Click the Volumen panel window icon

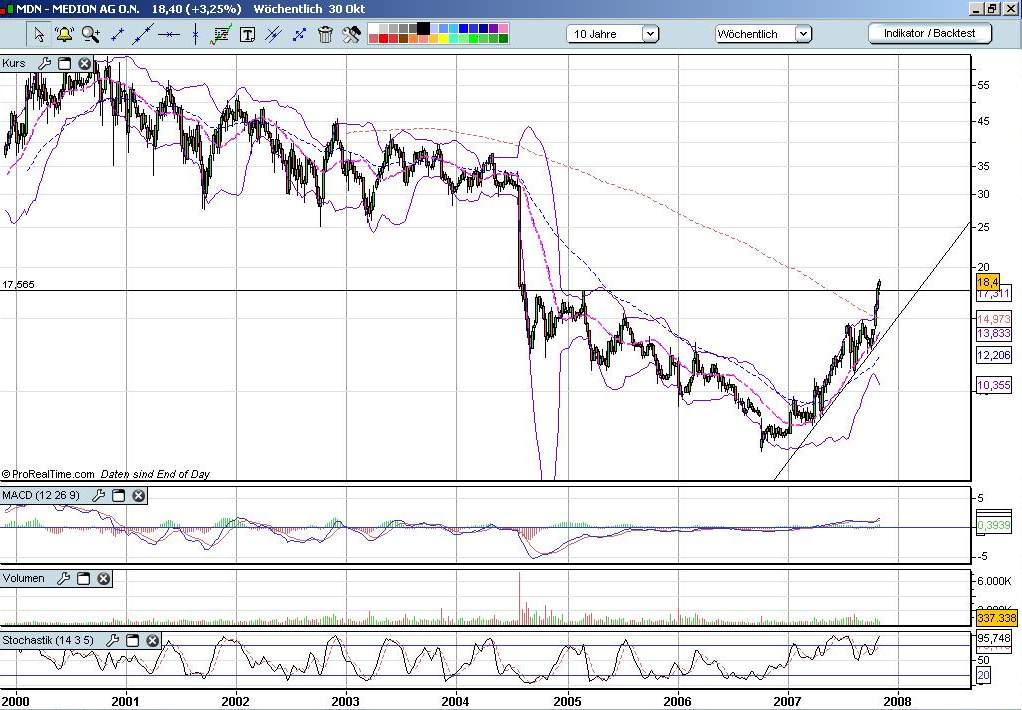click(x=83, y=578)
